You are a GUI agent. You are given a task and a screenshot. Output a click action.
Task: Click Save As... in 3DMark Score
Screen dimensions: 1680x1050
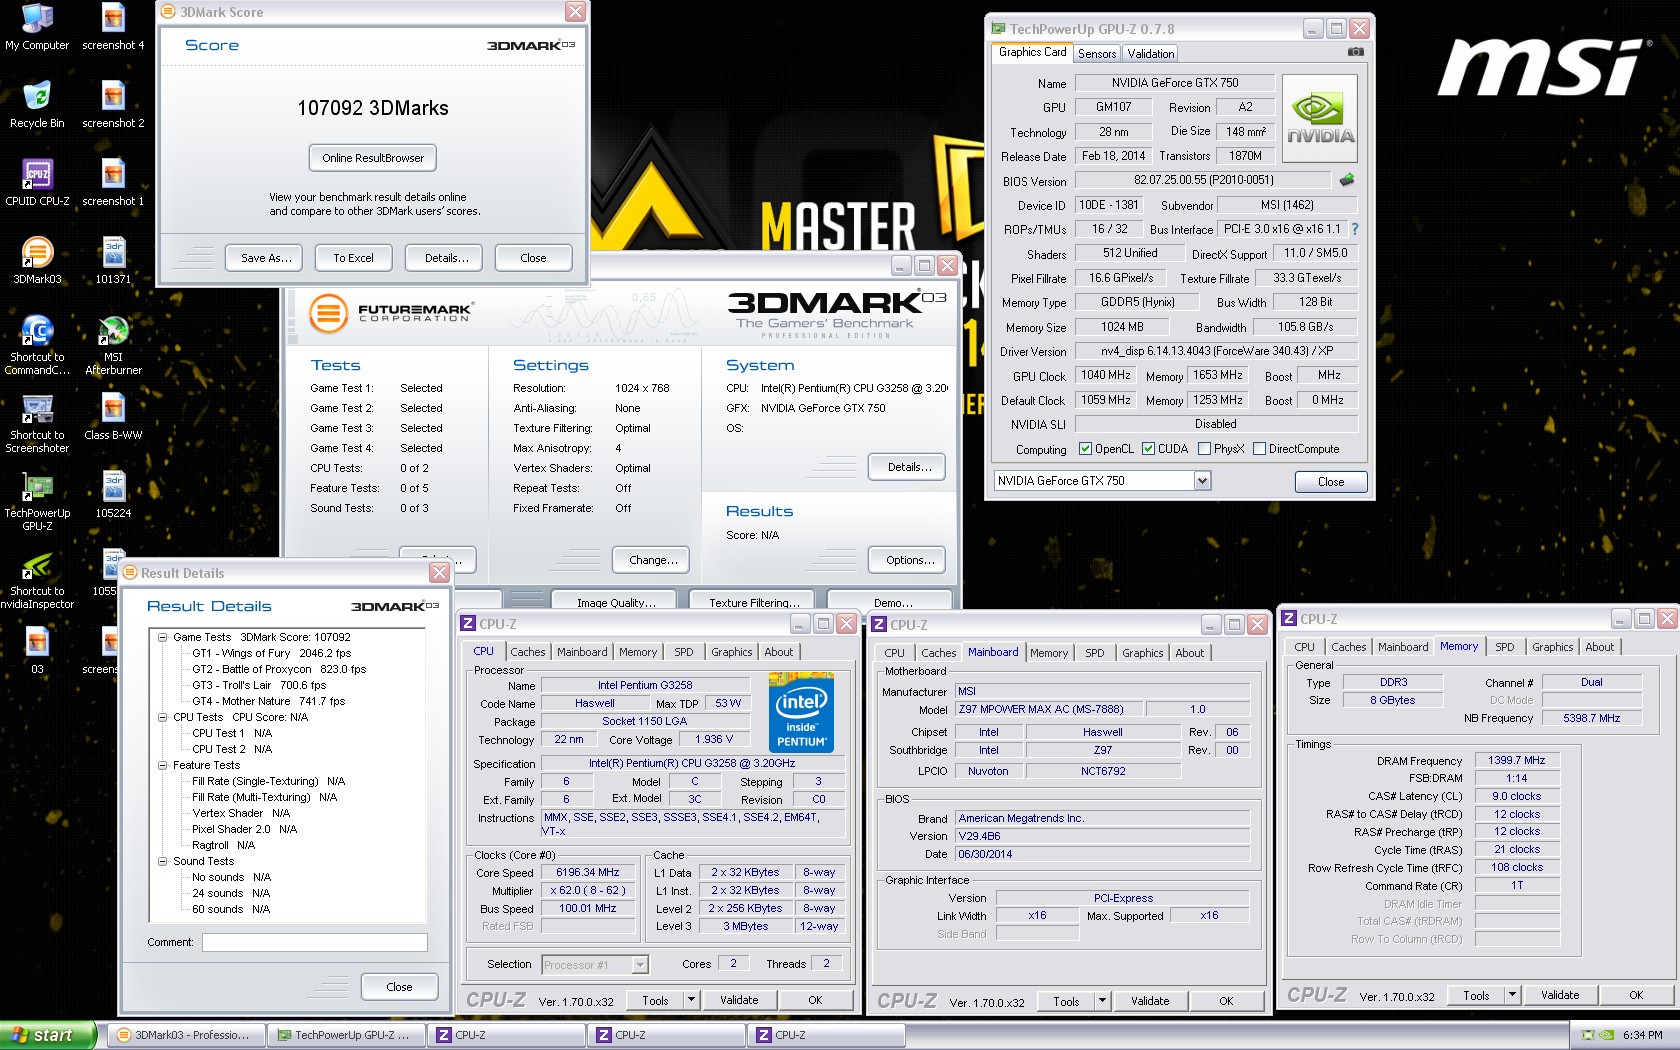[266, 258]
